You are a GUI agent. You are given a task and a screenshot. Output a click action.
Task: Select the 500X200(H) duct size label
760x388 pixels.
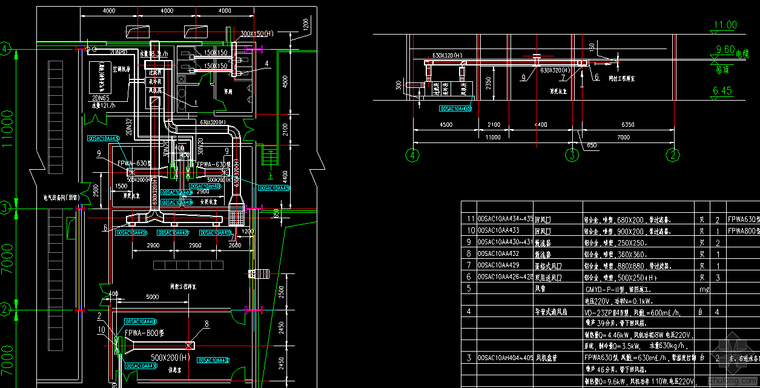tap(170, 357)
